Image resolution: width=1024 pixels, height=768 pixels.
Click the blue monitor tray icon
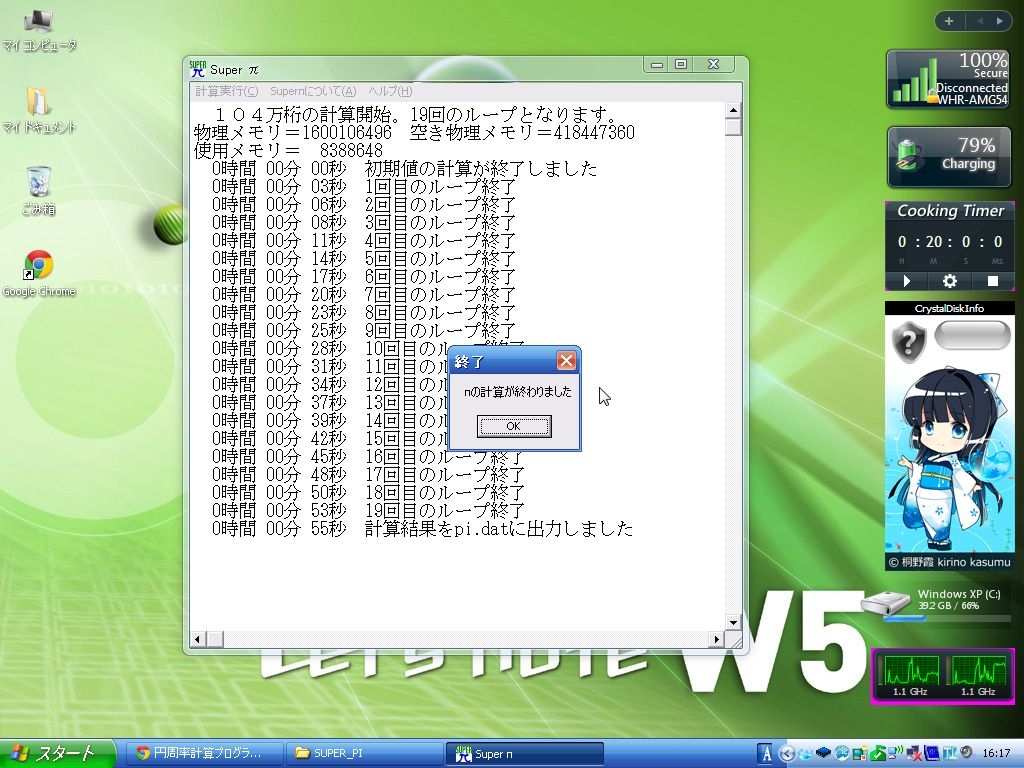pyautogui.click(x=932, y=754)
